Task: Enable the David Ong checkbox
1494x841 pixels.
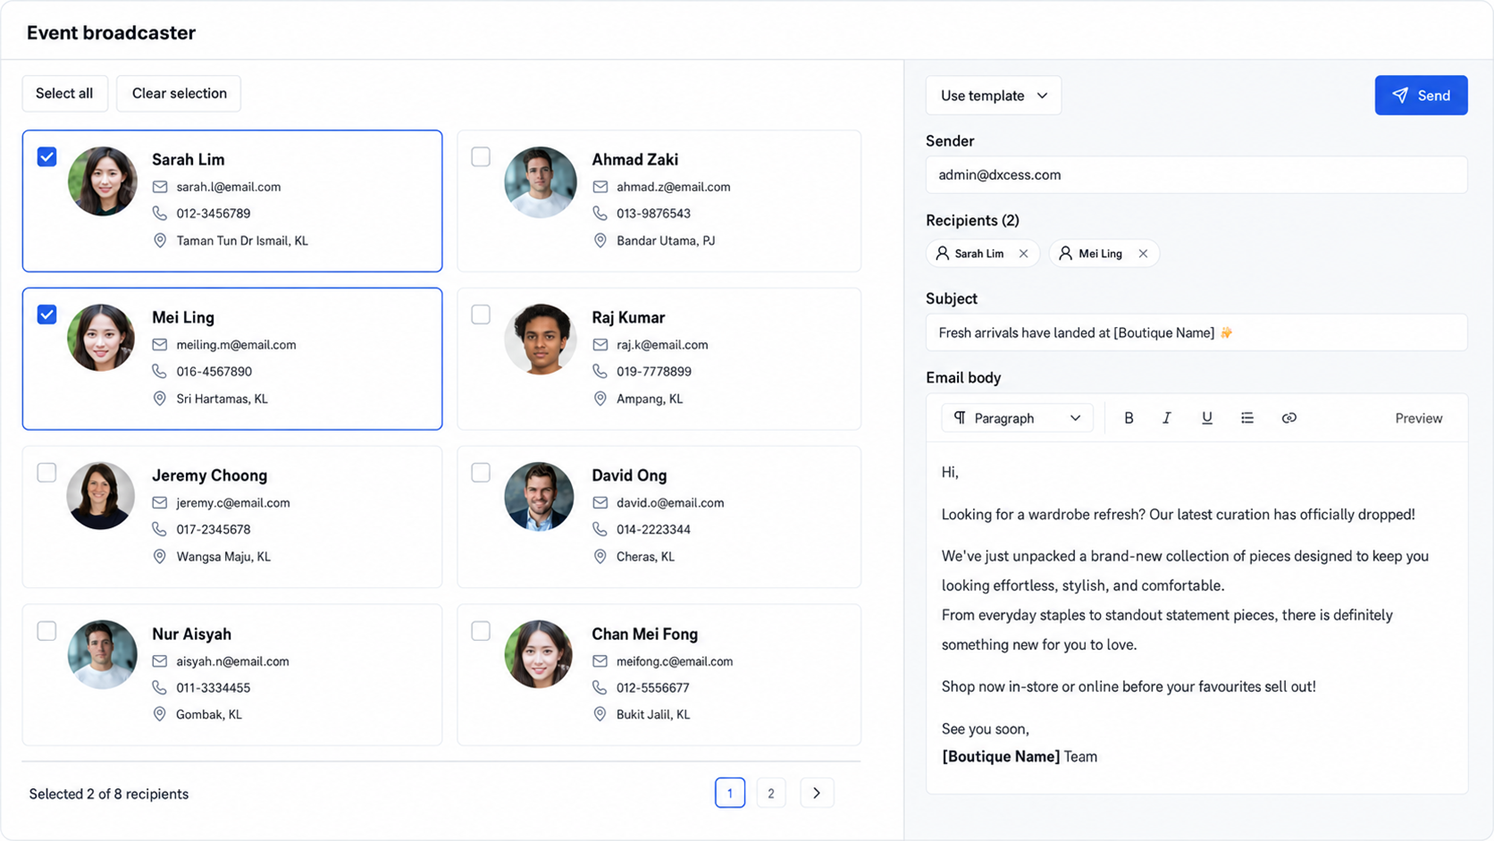Action: [481, 473]
